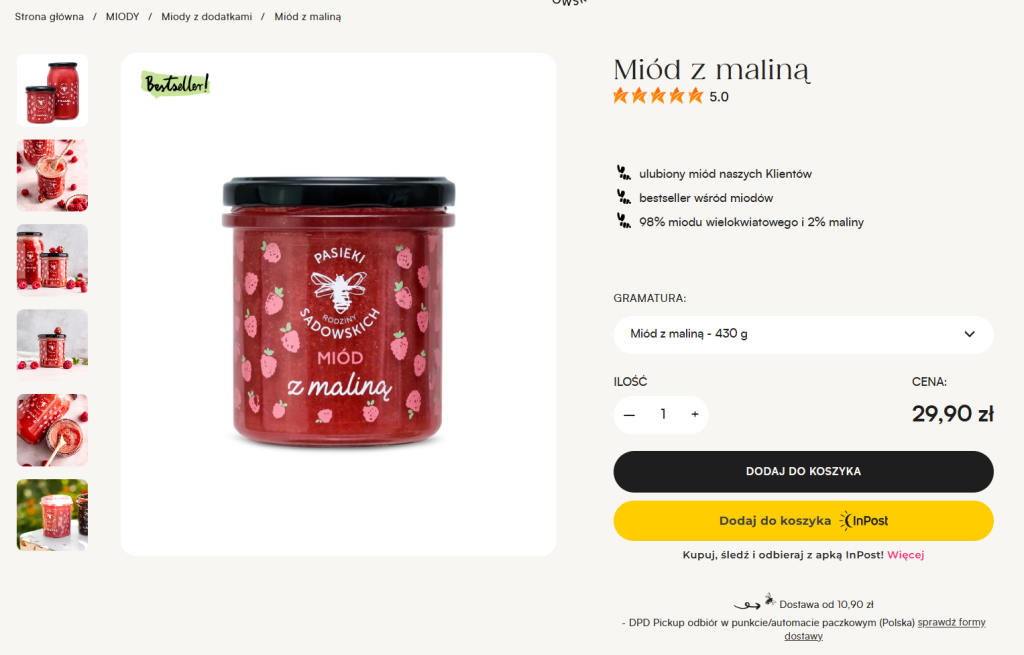Select the fifth close-up jar thumbnail

[x=52, y=430]
